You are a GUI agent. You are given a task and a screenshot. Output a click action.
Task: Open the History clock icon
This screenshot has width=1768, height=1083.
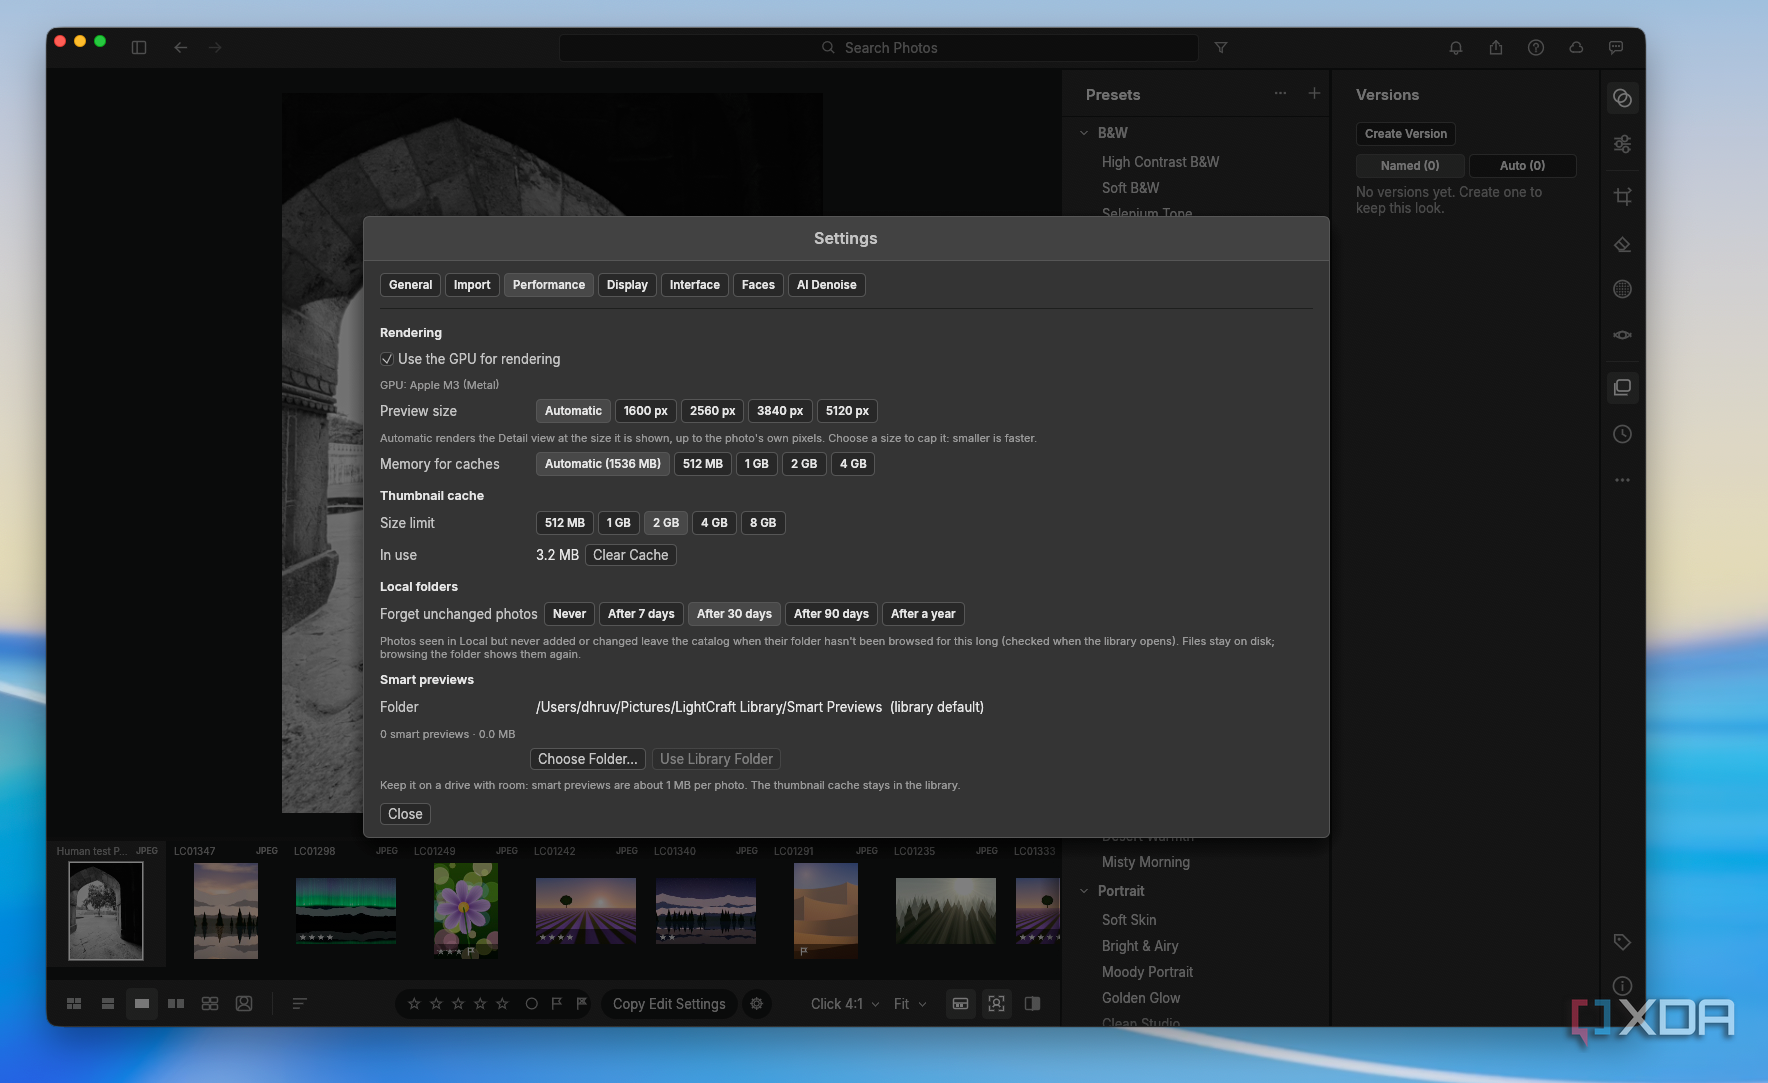(1622, 434)
